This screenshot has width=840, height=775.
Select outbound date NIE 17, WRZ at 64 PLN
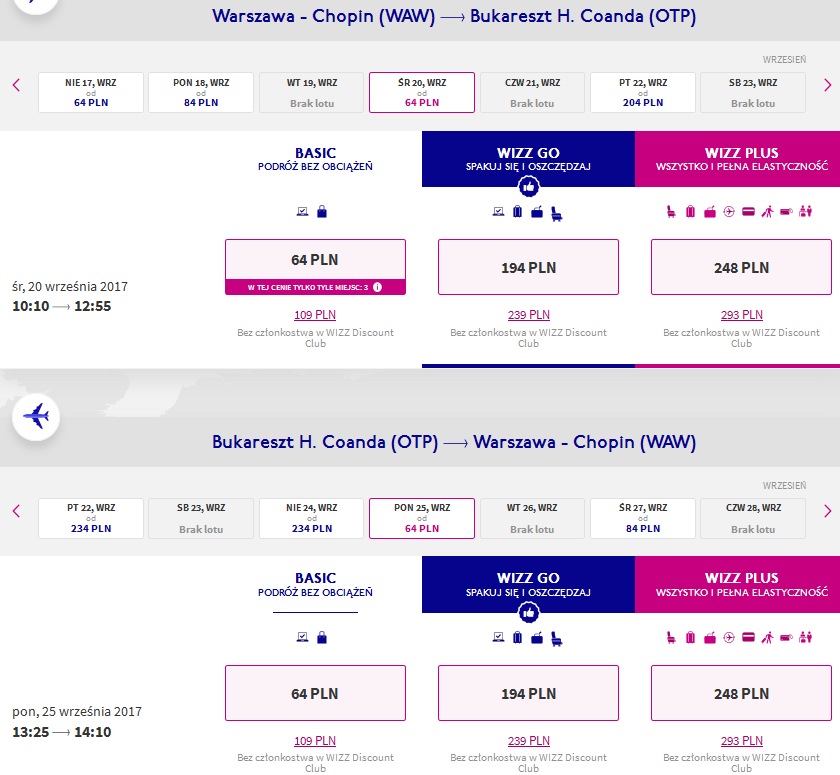pyautogui.click(x=91, y=93)
